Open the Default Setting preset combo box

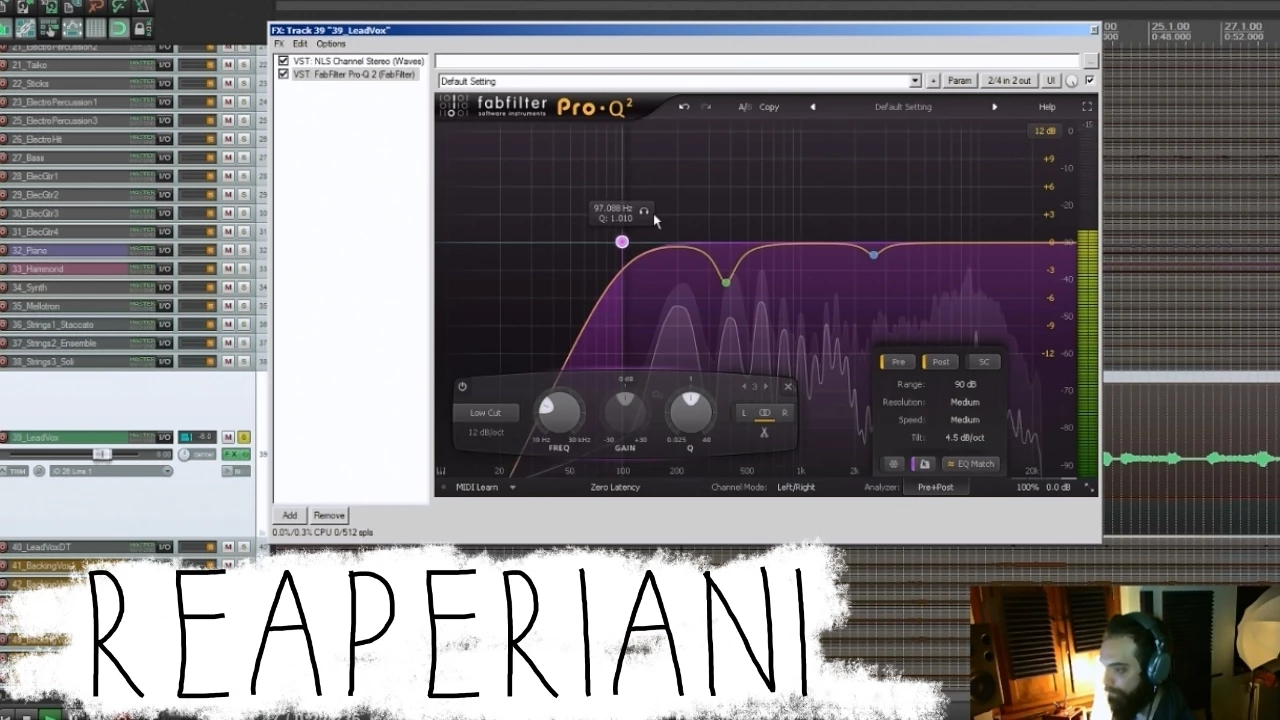coord(679,81)
